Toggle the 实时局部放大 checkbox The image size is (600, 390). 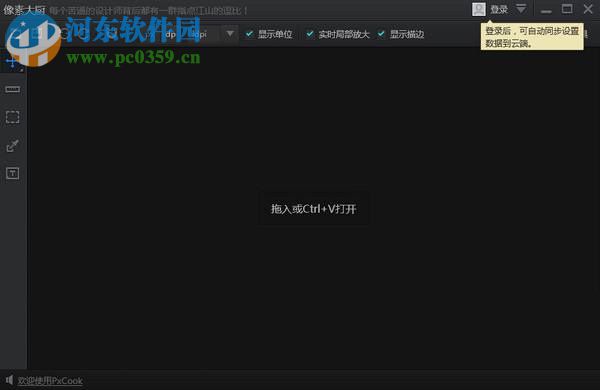310,34
